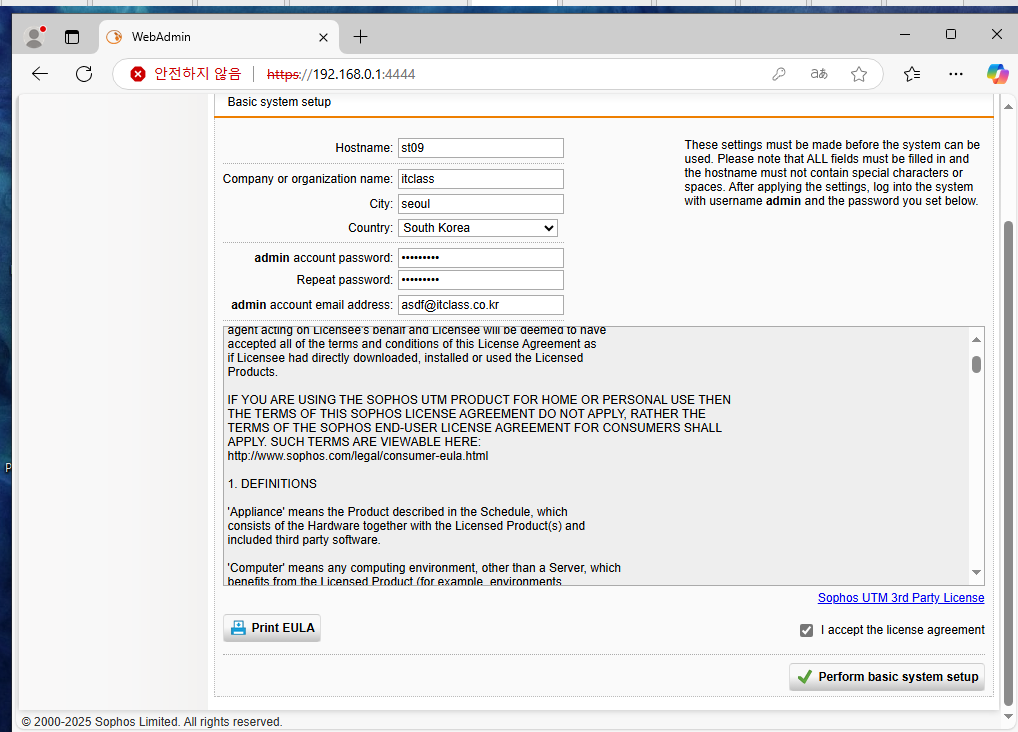Focus the admin account password field
1018x732 pixels.
[480, 258]
